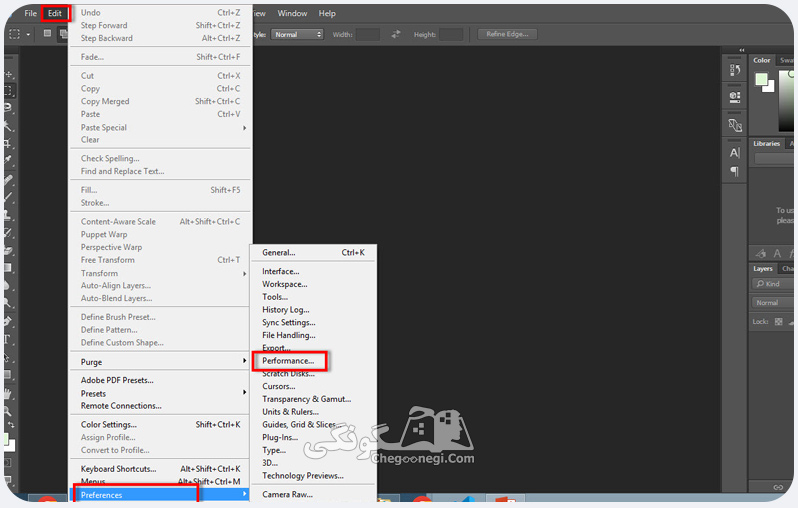Open the History panel icon
The image size is (798, 508).
coord(734,70)
